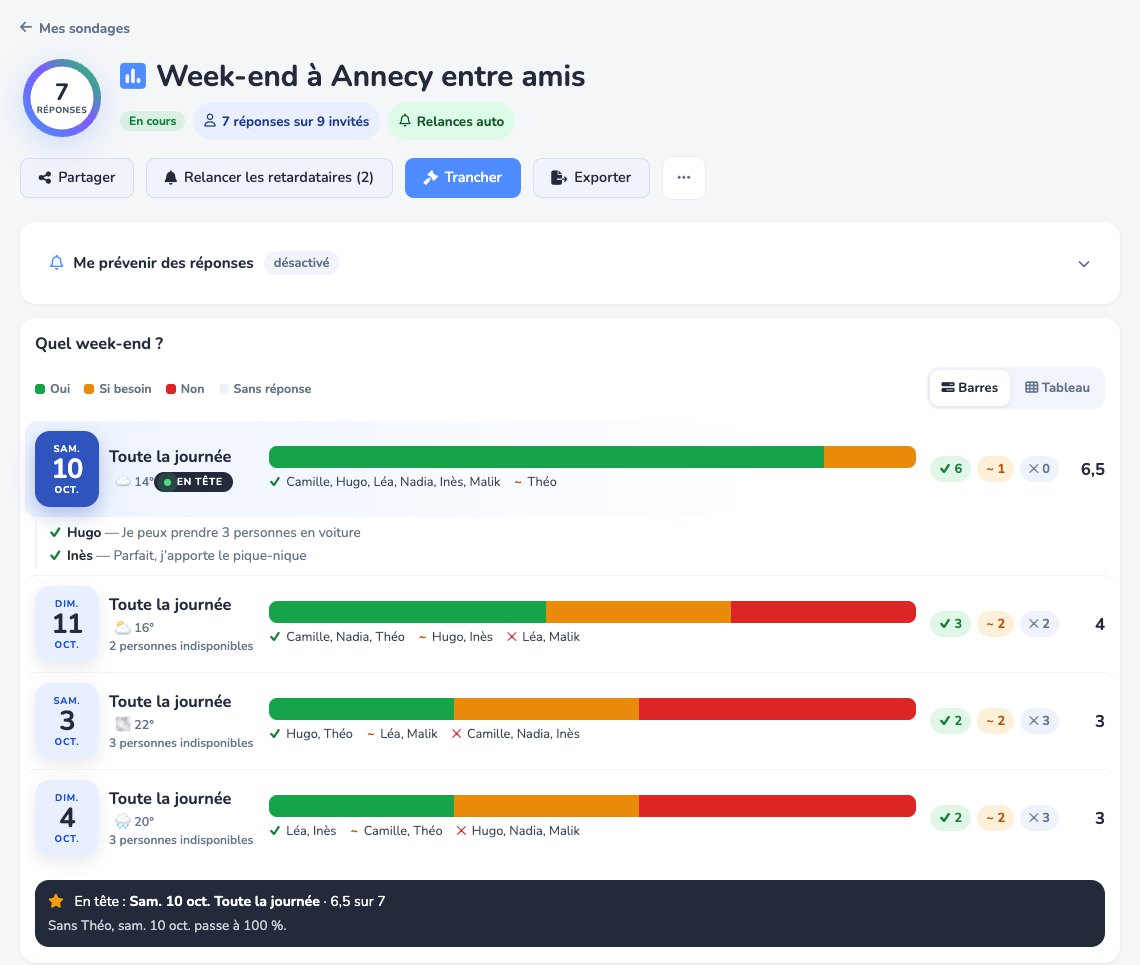Click the rain weather icon next to 20°
Image resolution: width=1140 pixels, height=965 pixels.
(123, 821)
